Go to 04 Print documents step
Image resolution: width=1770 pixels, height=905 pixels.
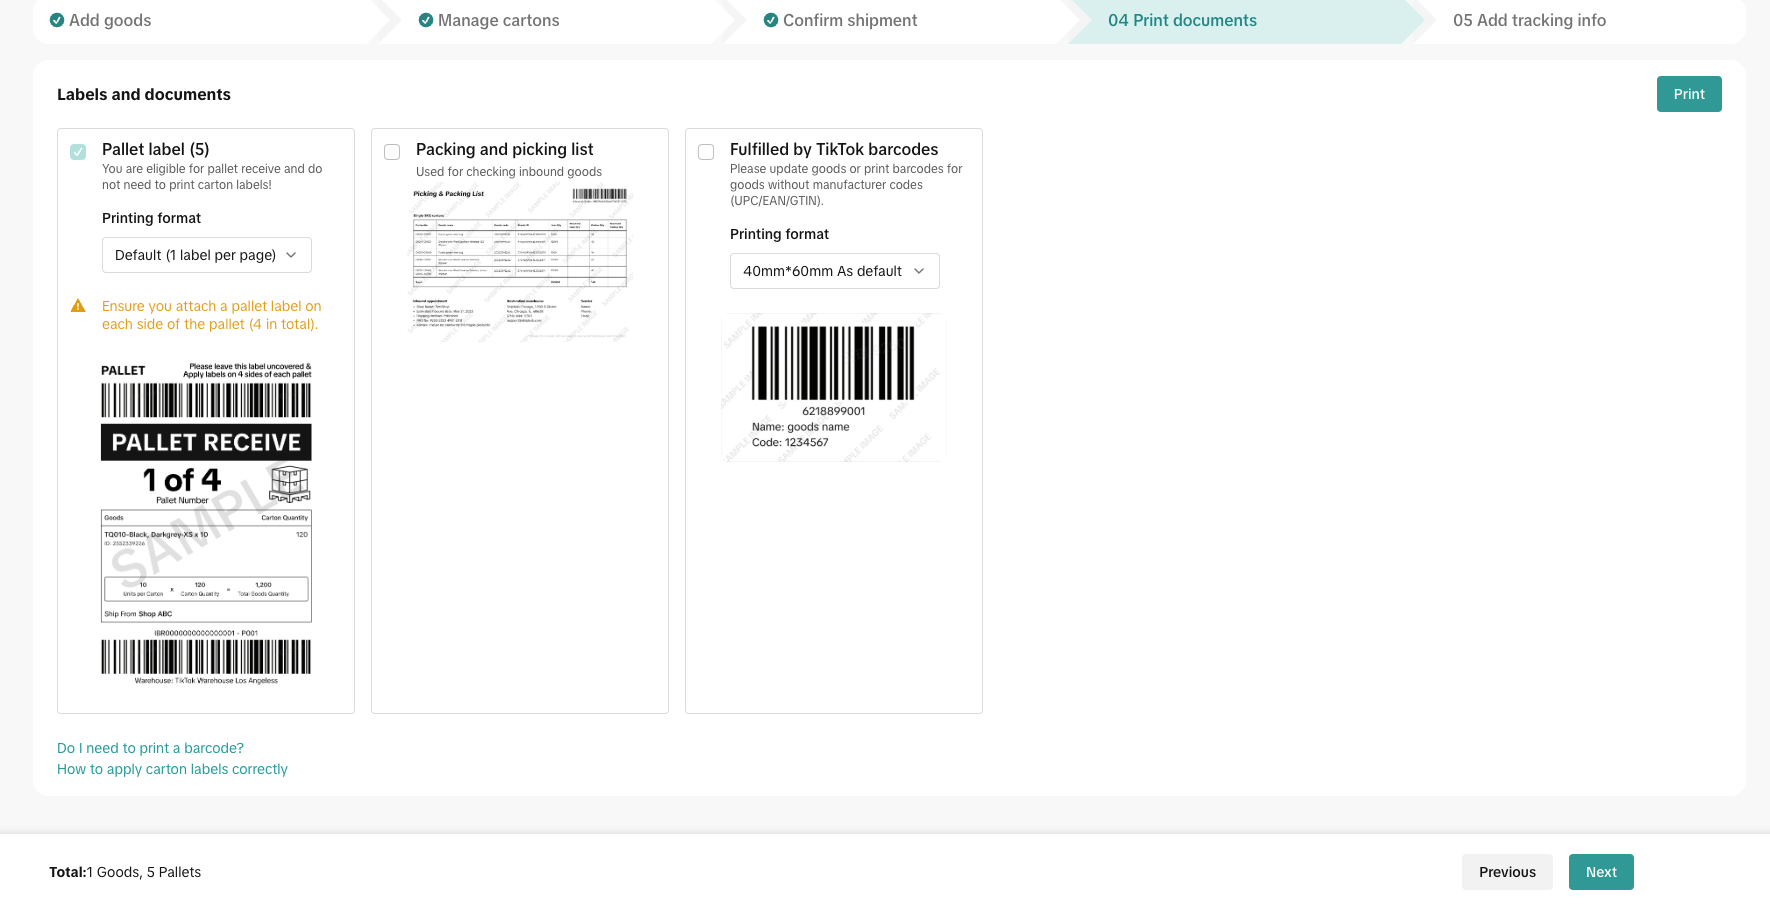[1182, 20]
